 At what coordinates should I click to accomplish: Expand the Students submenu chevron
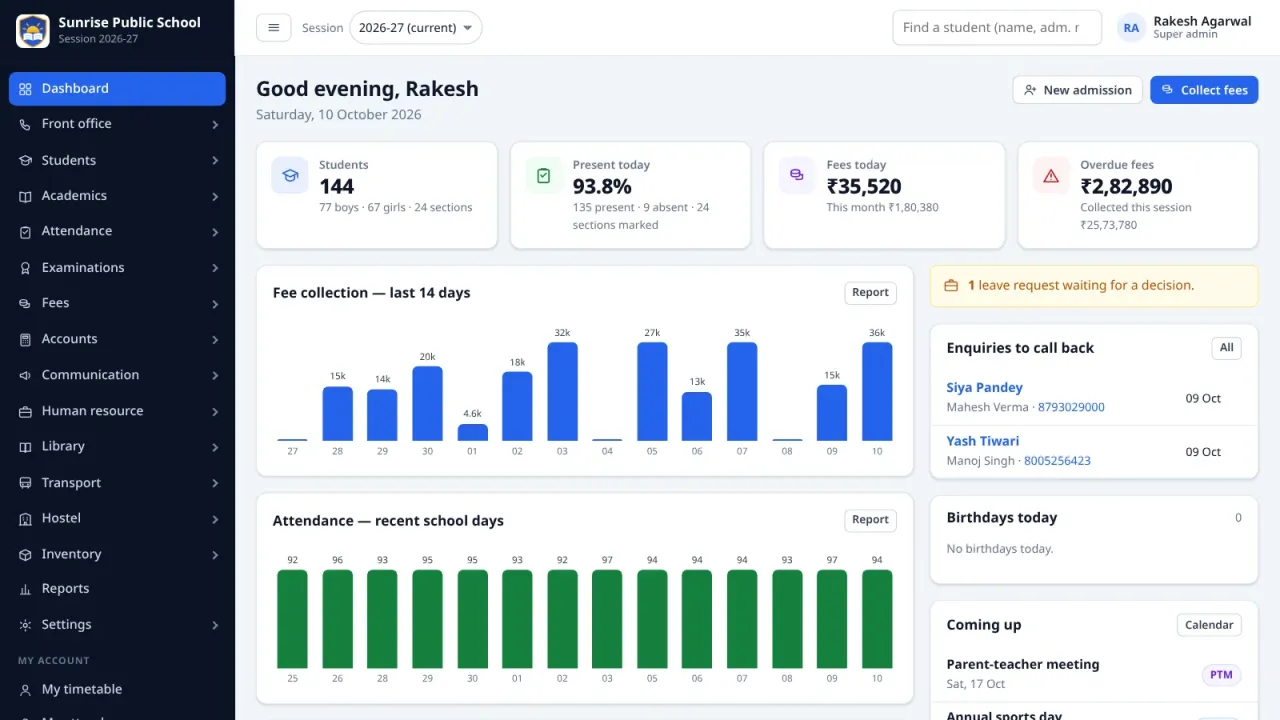tap(215, 160)
